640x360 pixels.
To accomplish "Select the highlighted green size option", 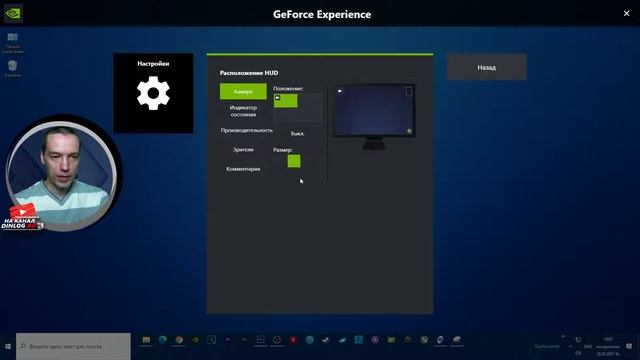I will pyautogui.click(x=294, y=161).
